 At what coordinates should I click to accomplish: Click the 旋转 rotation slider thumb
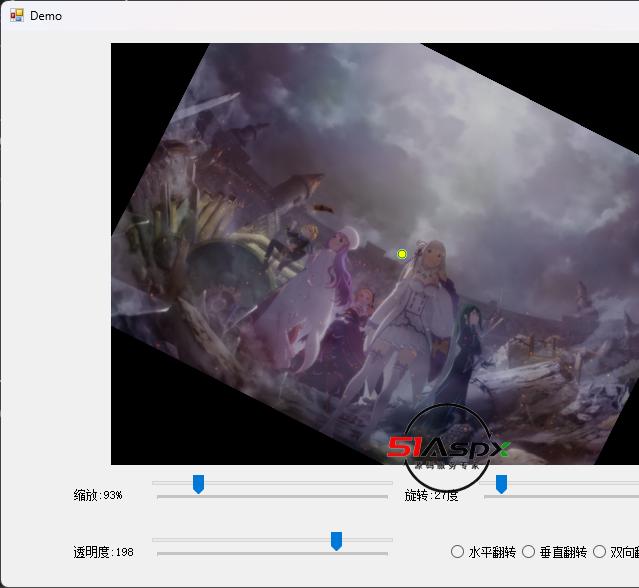click(x=501, y=484)
